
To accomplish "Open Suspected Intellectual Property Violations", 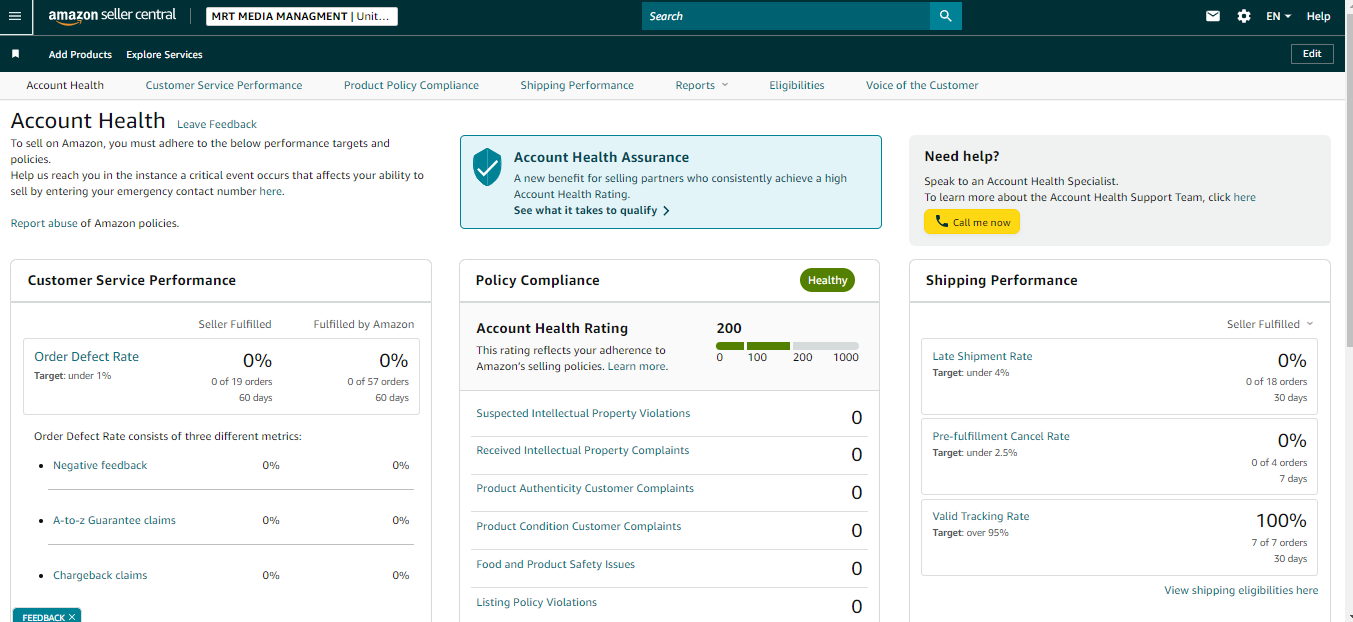I will pyautogui.click(x=583, y=413).
